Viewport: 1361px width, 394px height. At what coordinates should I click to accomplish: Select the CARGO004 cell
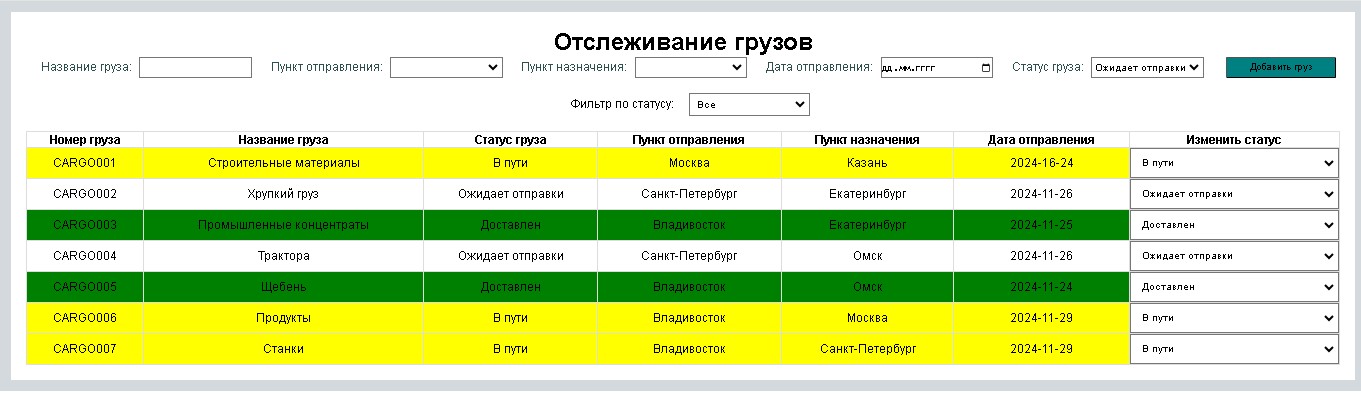85,256
